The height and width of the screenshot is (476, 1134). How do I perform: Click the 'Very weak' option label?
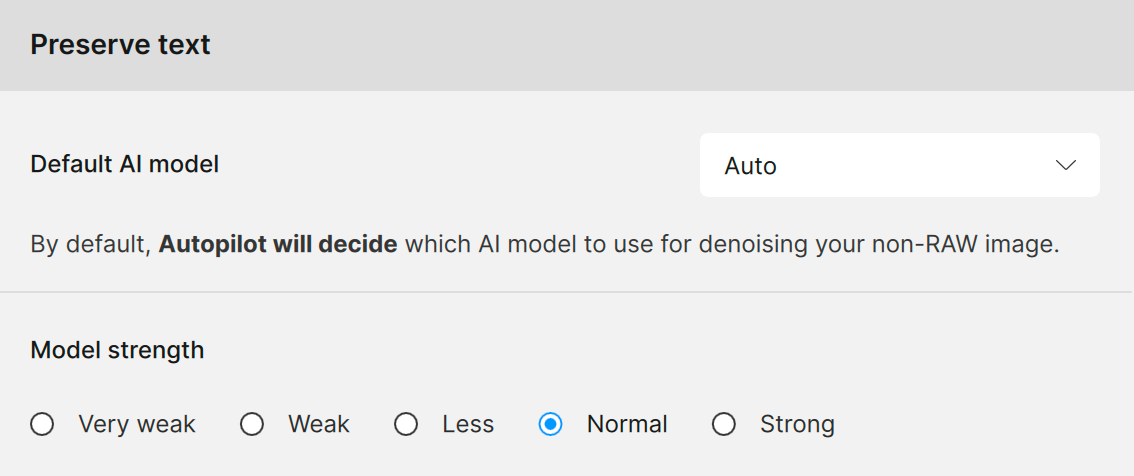[137, 424]
